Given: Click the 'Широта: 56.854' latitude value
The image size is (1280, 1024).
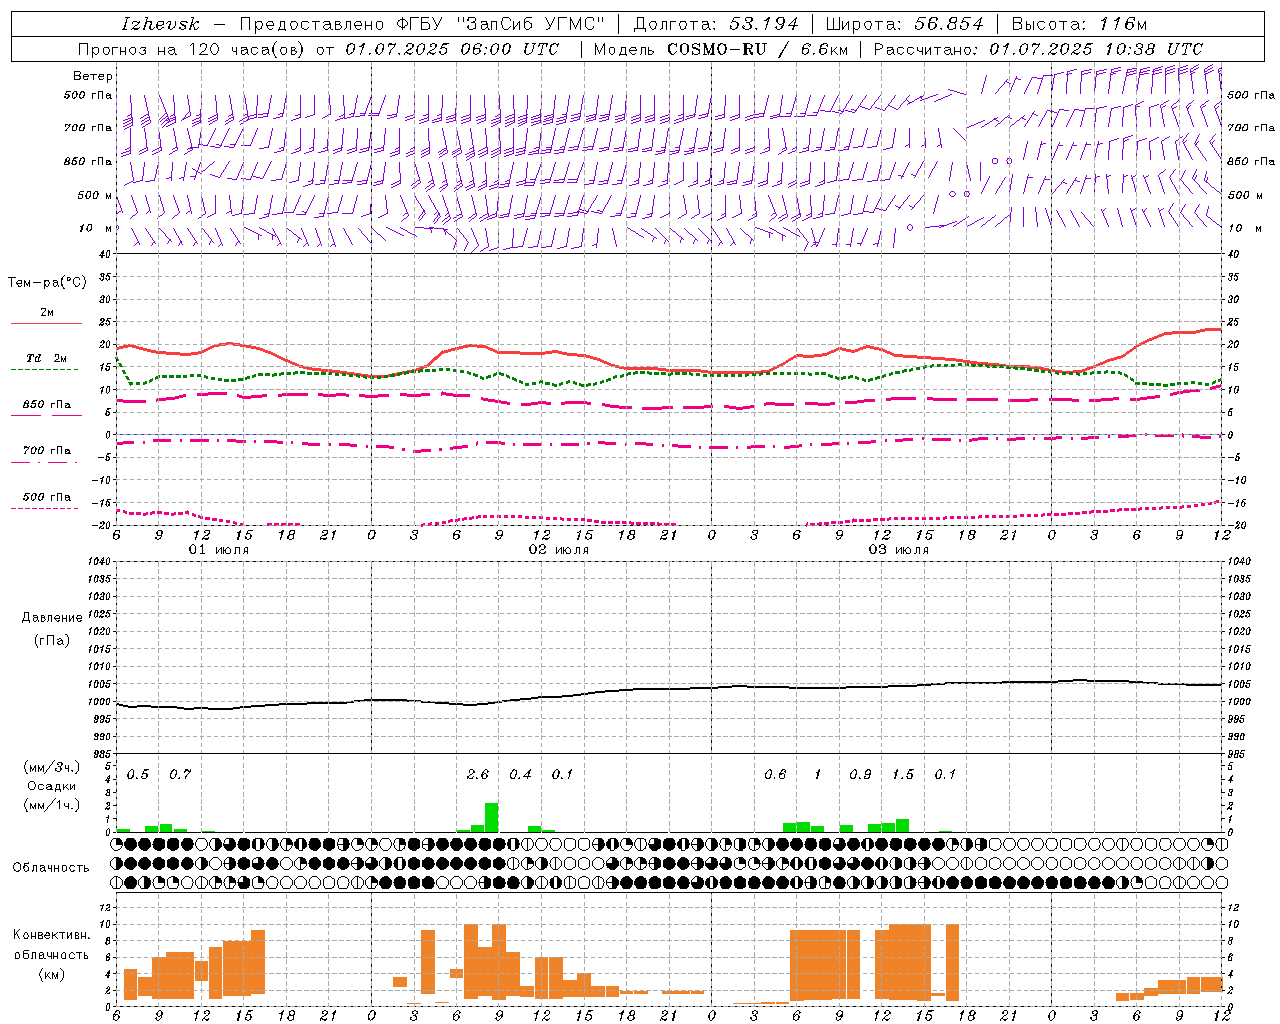Looking at the screenshot, I should pos(905,24).
